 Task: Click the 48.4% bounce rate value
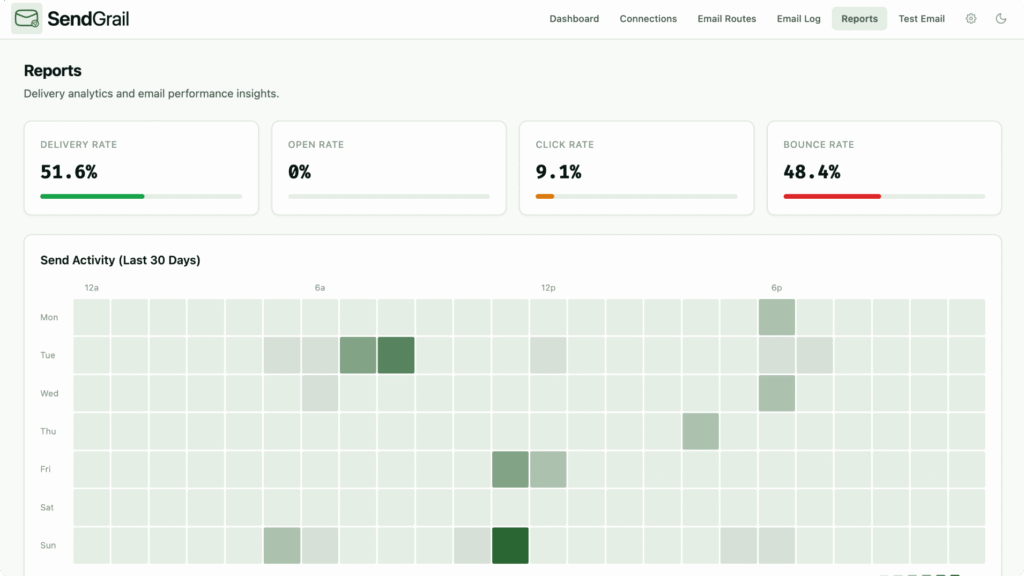(x=812, y=172)
